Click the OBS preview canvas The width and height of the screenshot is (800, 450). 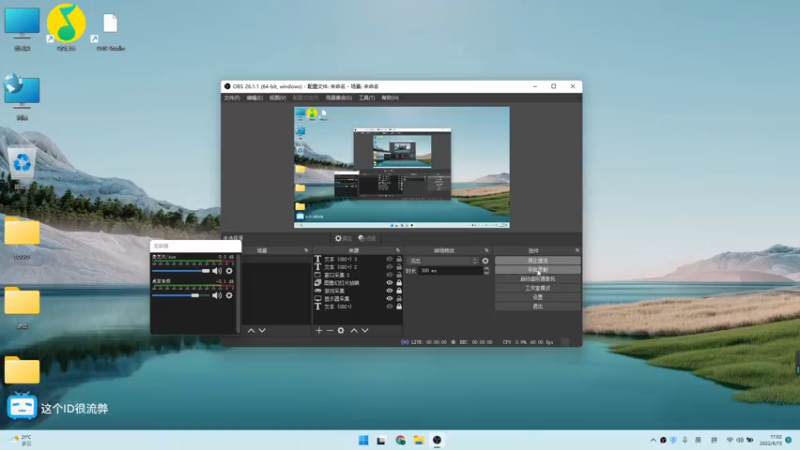[x=402, y=167]
